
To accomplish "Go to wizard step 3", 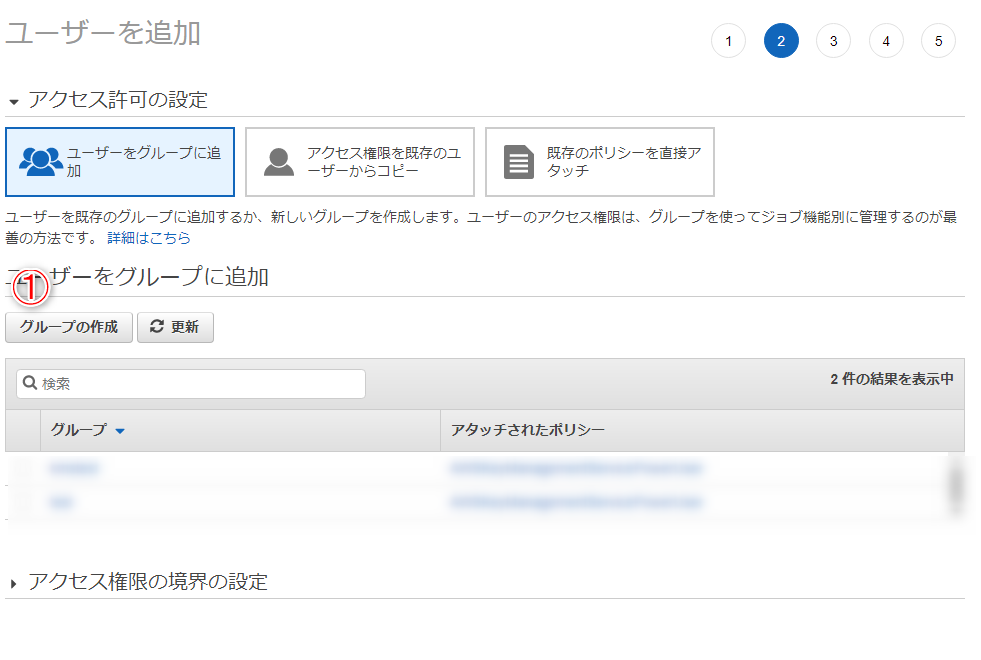I will pos(833,41).
